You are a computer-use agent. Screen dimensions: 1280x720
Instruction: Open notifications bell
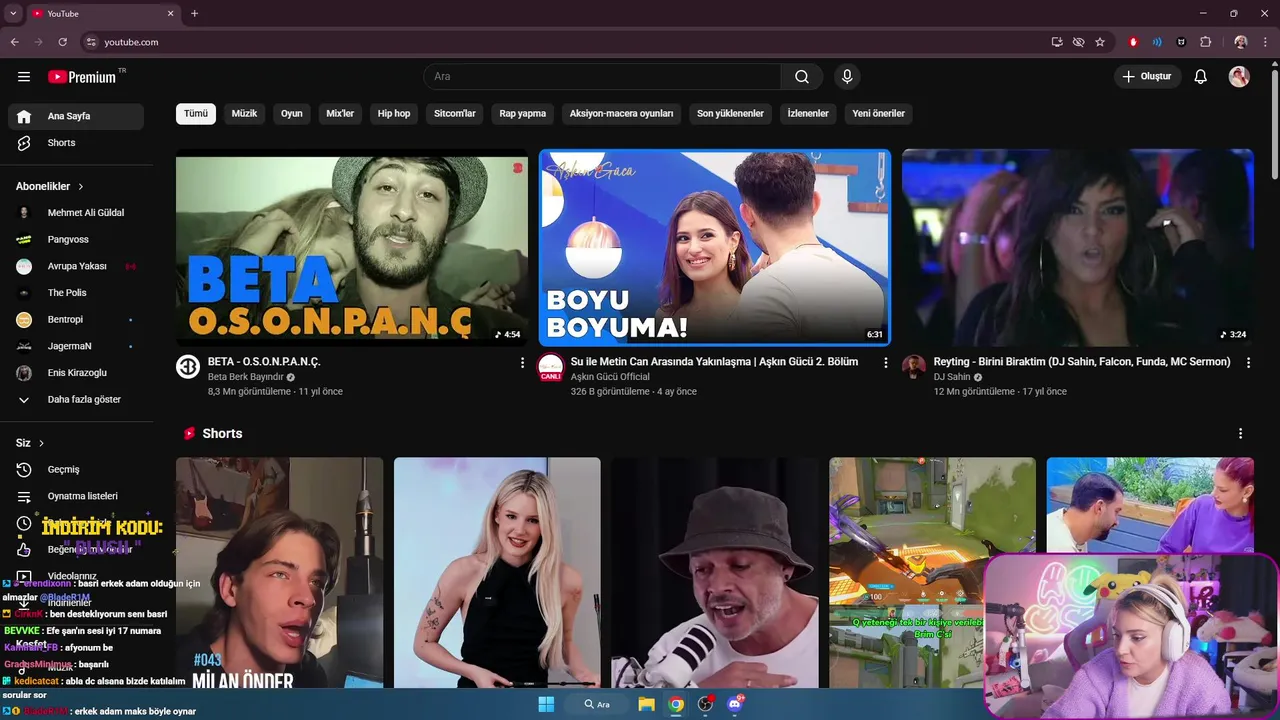[1201, 77]
